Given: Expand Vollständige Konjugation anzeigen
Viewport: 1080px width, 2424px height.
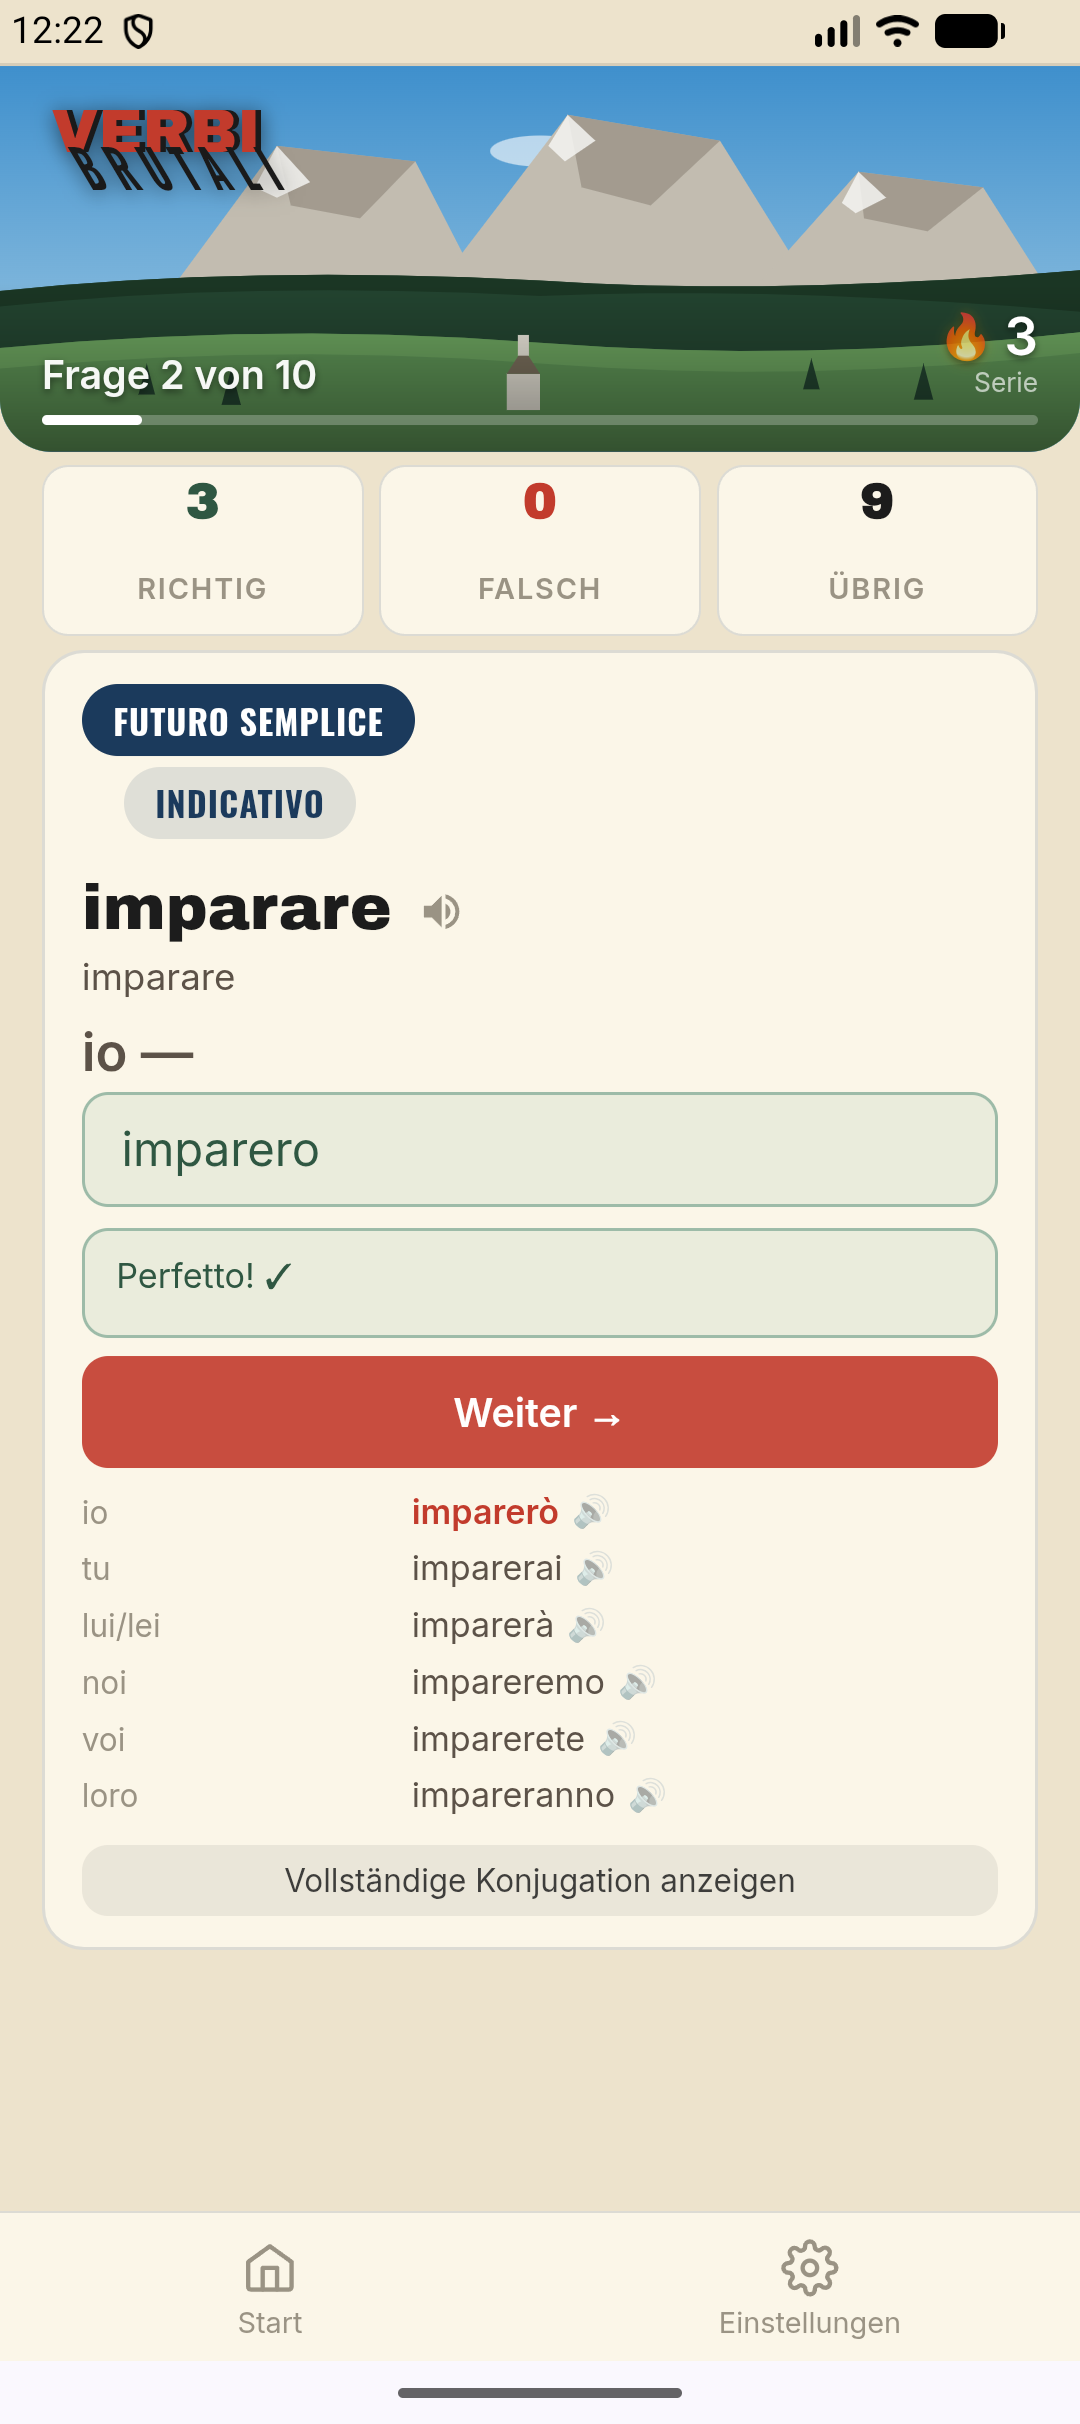Looking at the screenshot, I should point(540,1880).
